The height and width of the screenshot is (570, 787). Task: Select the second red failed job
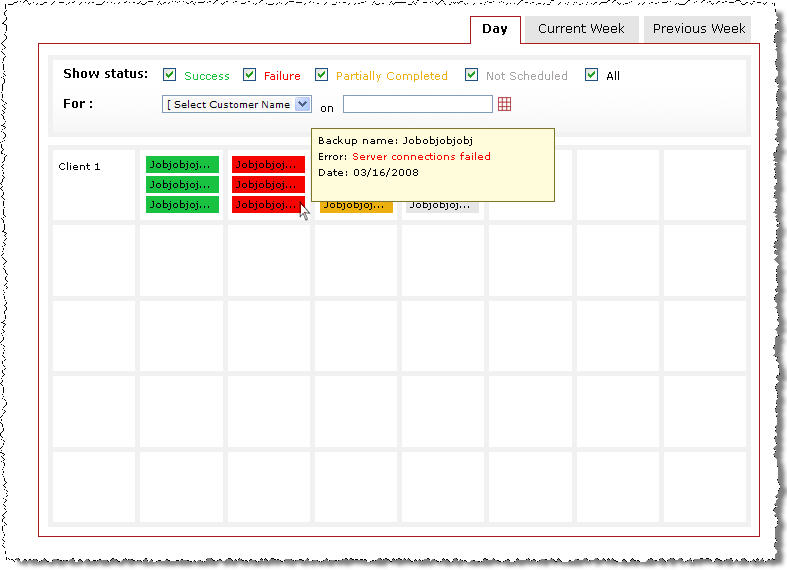point(268,185)
